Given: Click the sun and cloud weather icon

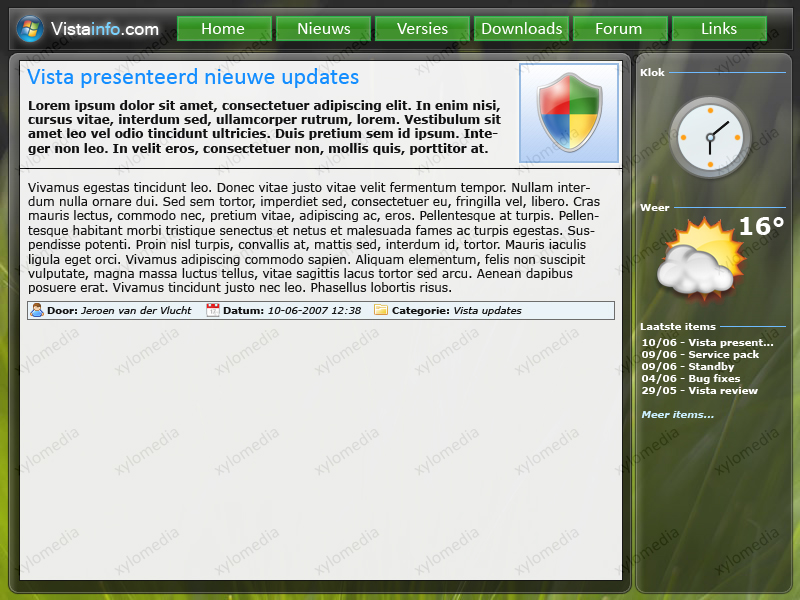Looking at the screenshot, I should point(700,260).
